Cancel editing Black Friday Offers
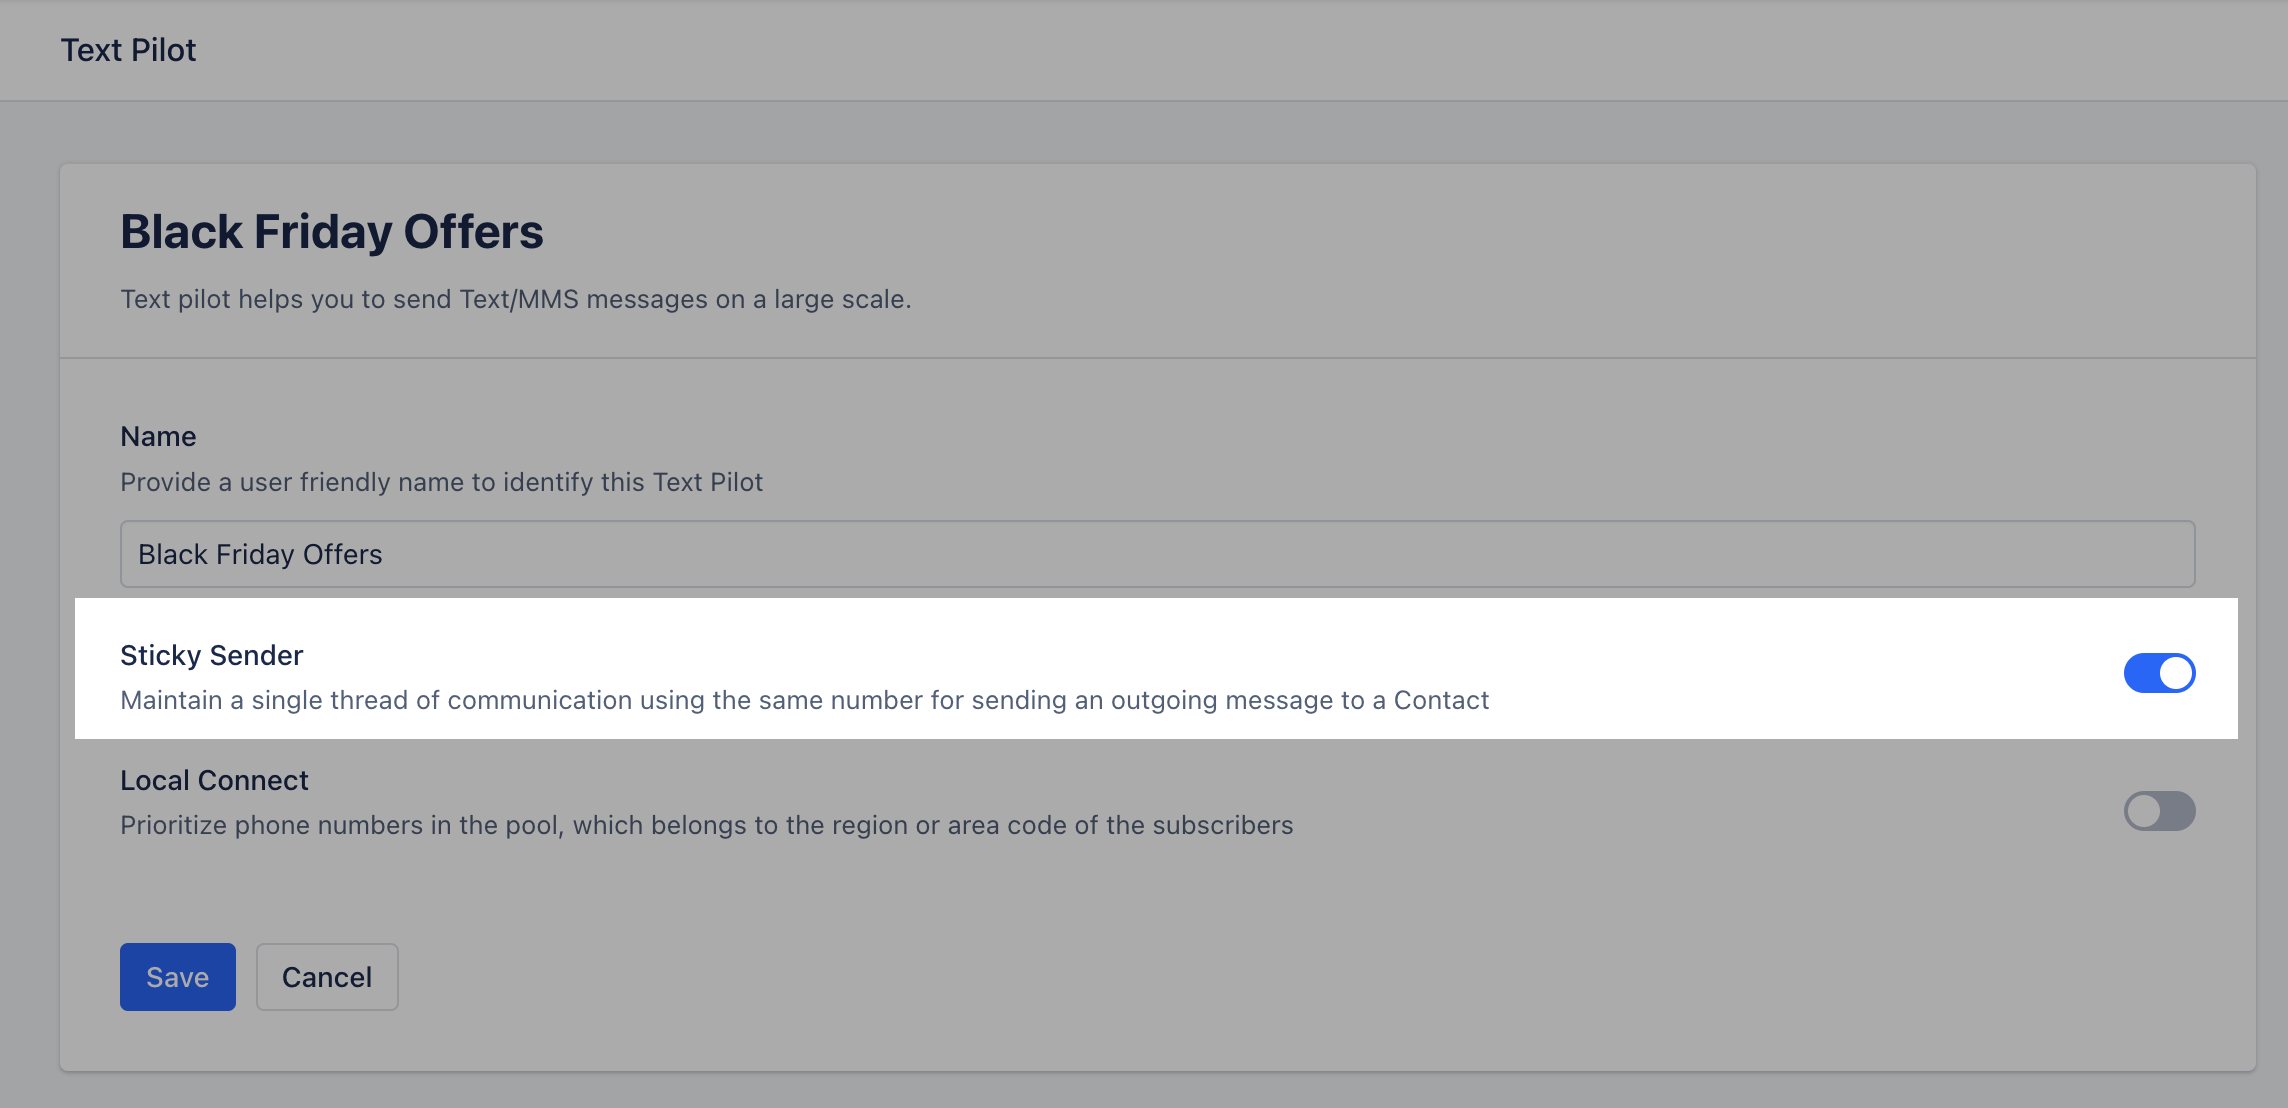 [x=327, y=977]
